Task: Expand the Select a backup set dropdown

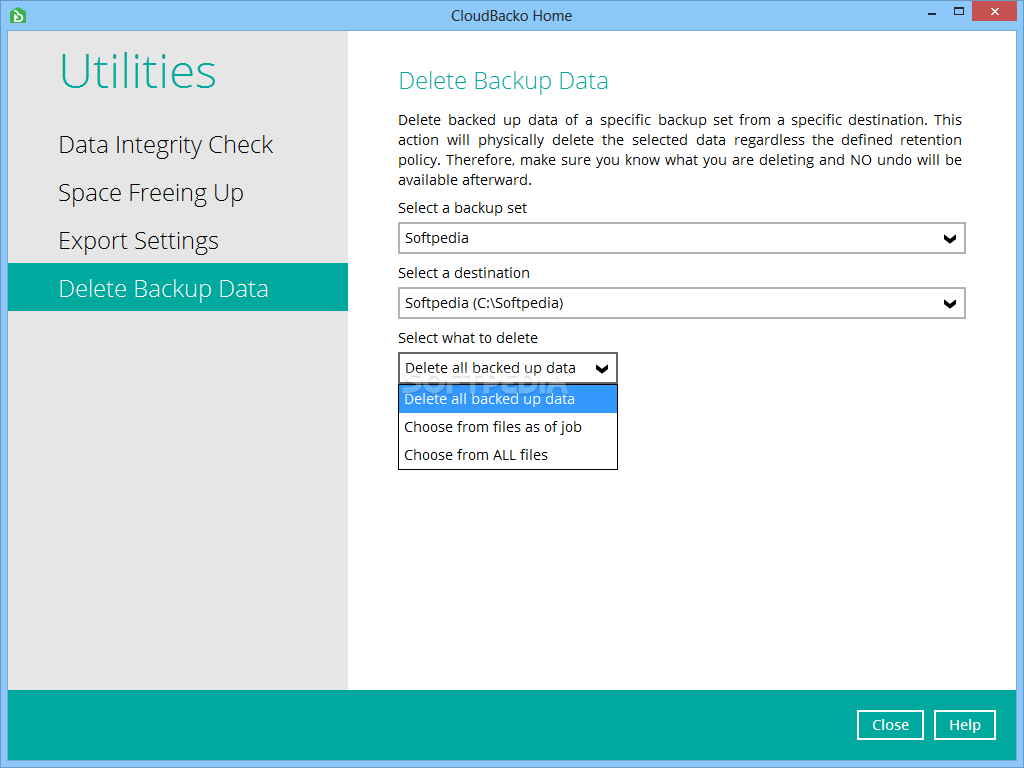Action: tap(681, 238)
